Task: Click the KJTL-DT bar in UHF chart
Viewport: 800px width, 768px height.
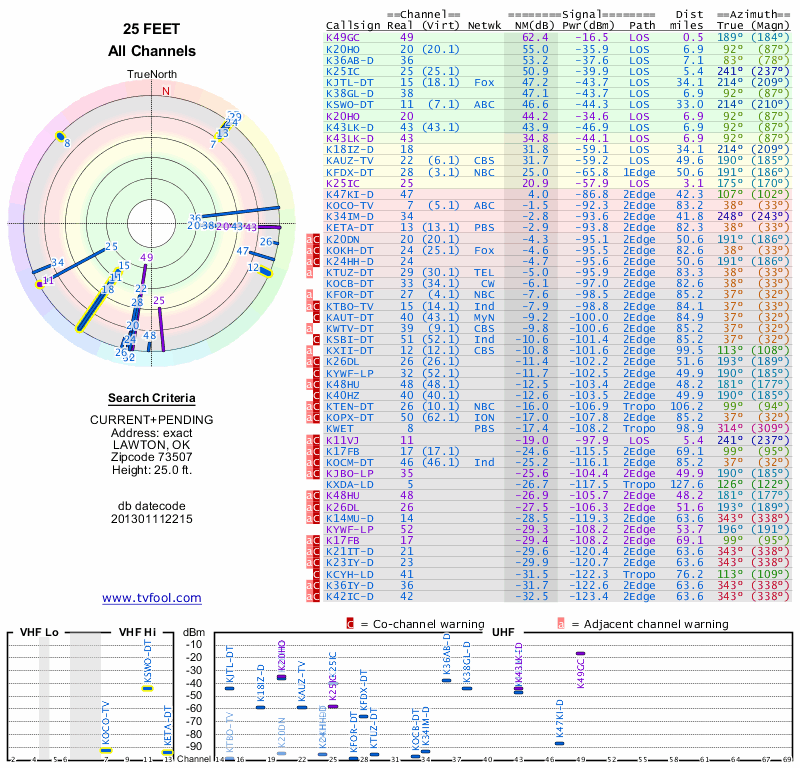Action: [x=230, y=688]
